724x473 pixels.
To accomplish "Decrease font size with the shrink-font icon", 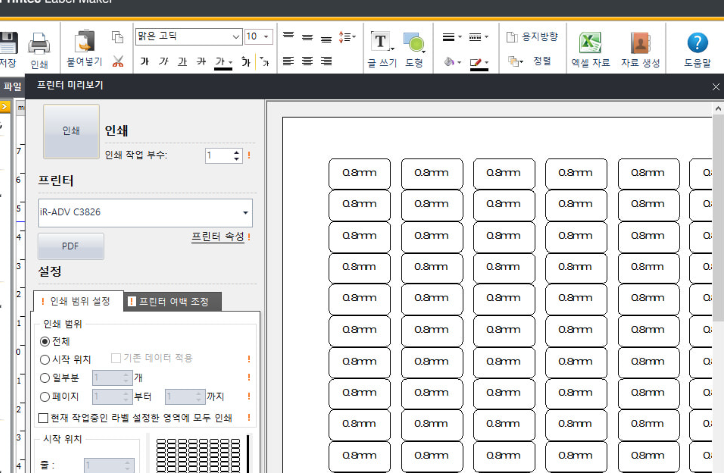I will tap(265, 61).
